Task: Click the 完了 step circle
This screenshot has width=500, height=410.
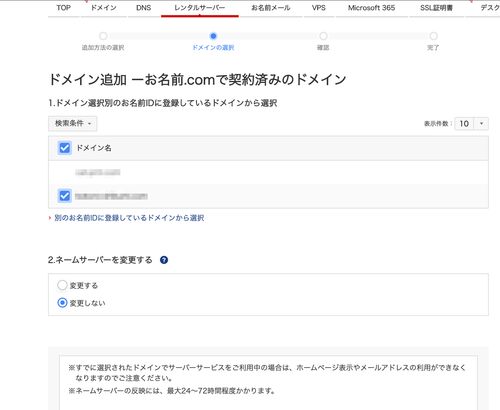Action: coord(433,36)
